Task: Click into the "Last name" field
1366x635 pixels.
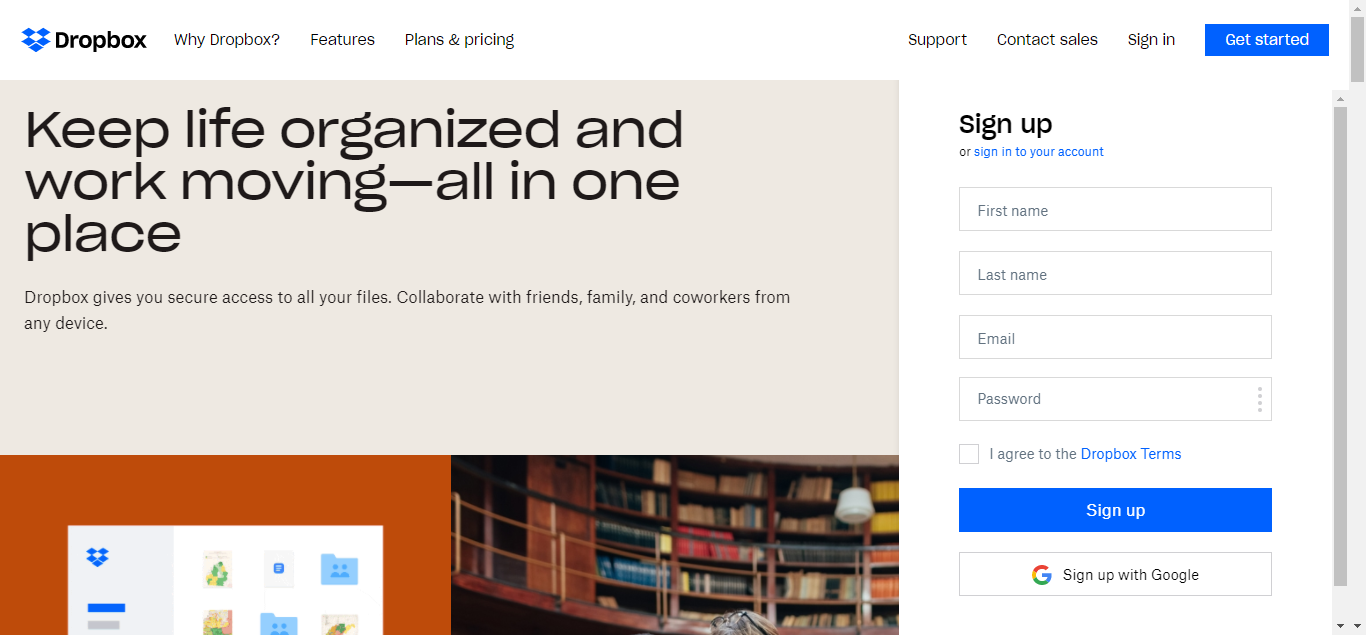Action: (x=1115, y=273)
